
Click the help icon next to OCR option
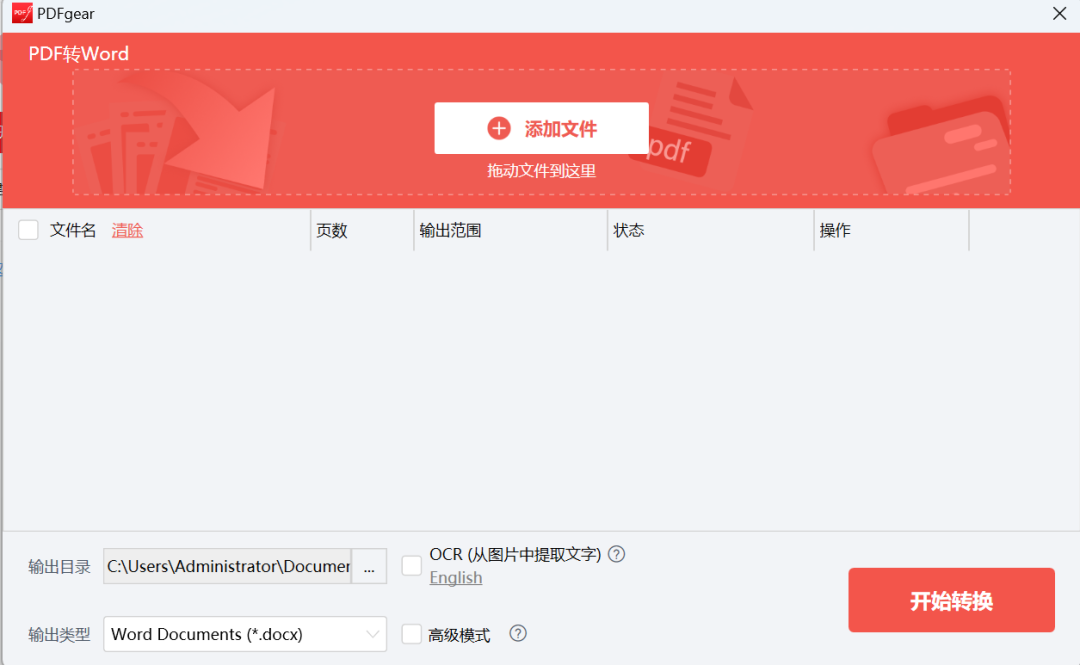point(616,554)
